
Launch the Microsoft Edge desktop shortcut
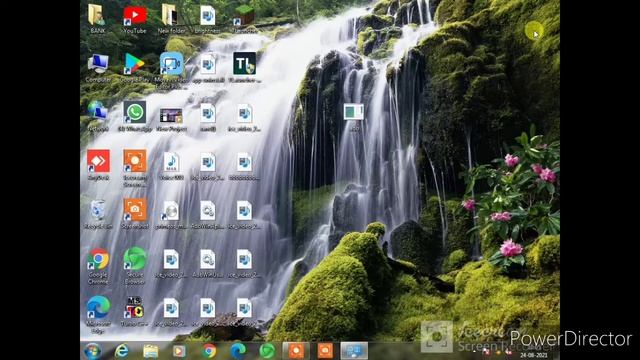pyautogui.click(x=98, y=314)
